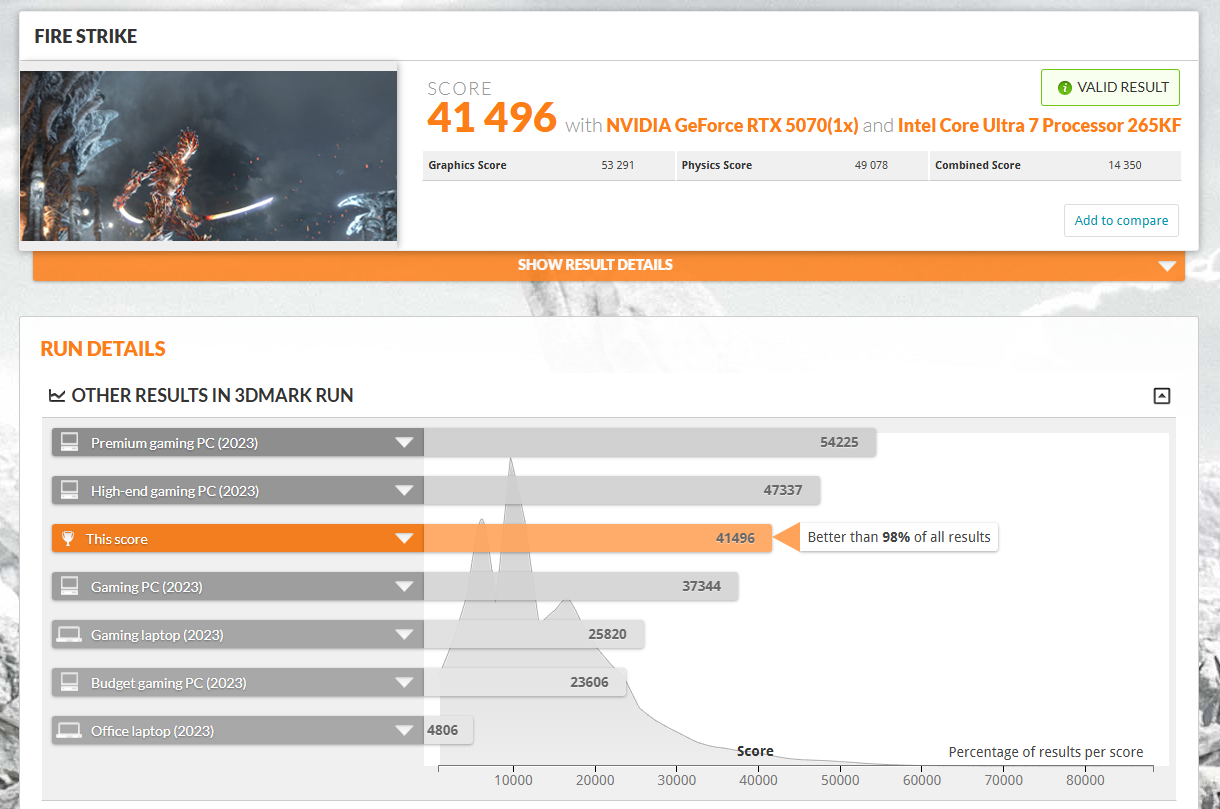Collapse the Other Results in 3DMark Run section

(x=1161, y=396)
